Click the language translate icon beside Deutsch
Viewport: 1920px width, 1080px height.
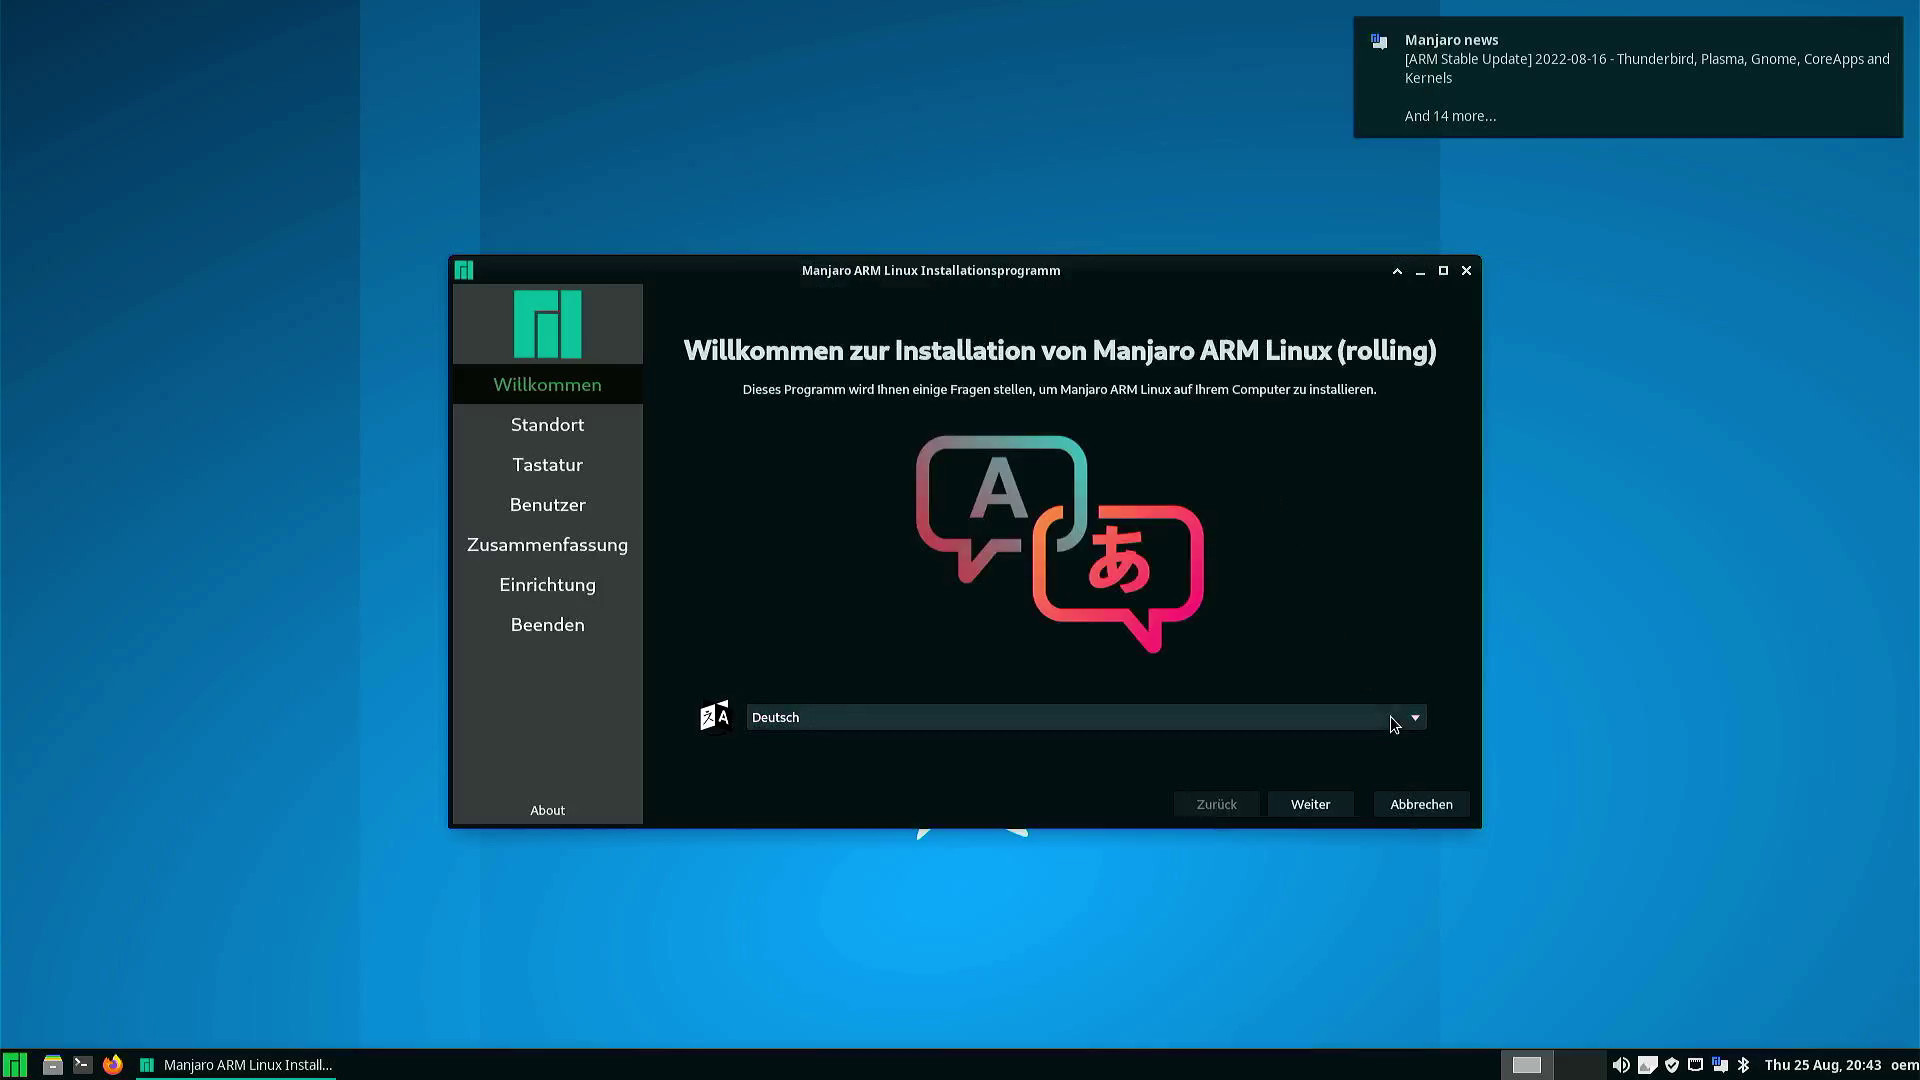[x=715, y=717]
